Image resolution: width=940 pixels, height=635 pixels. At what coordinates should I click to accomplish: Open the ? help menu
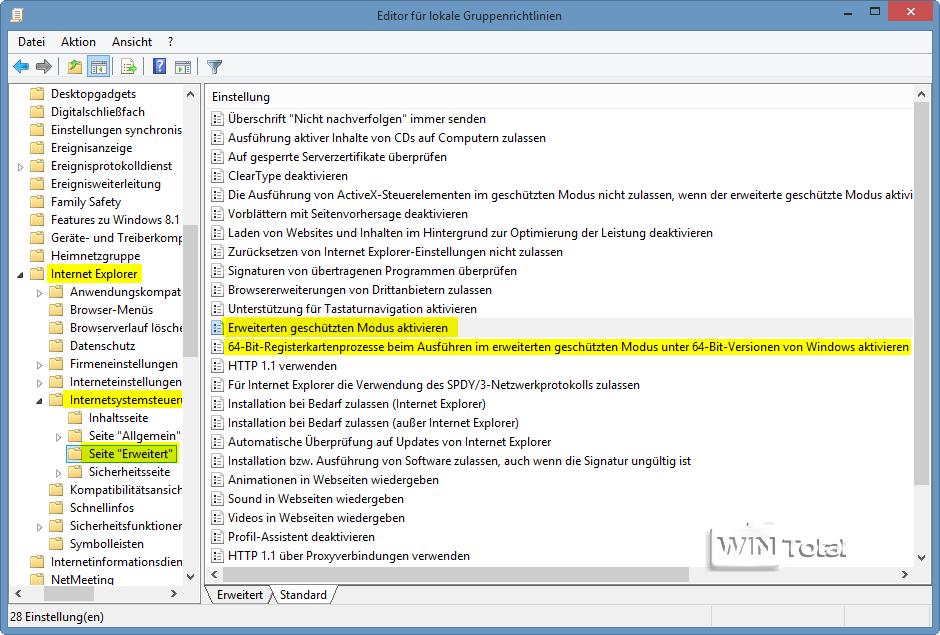[x=170, y=41]
